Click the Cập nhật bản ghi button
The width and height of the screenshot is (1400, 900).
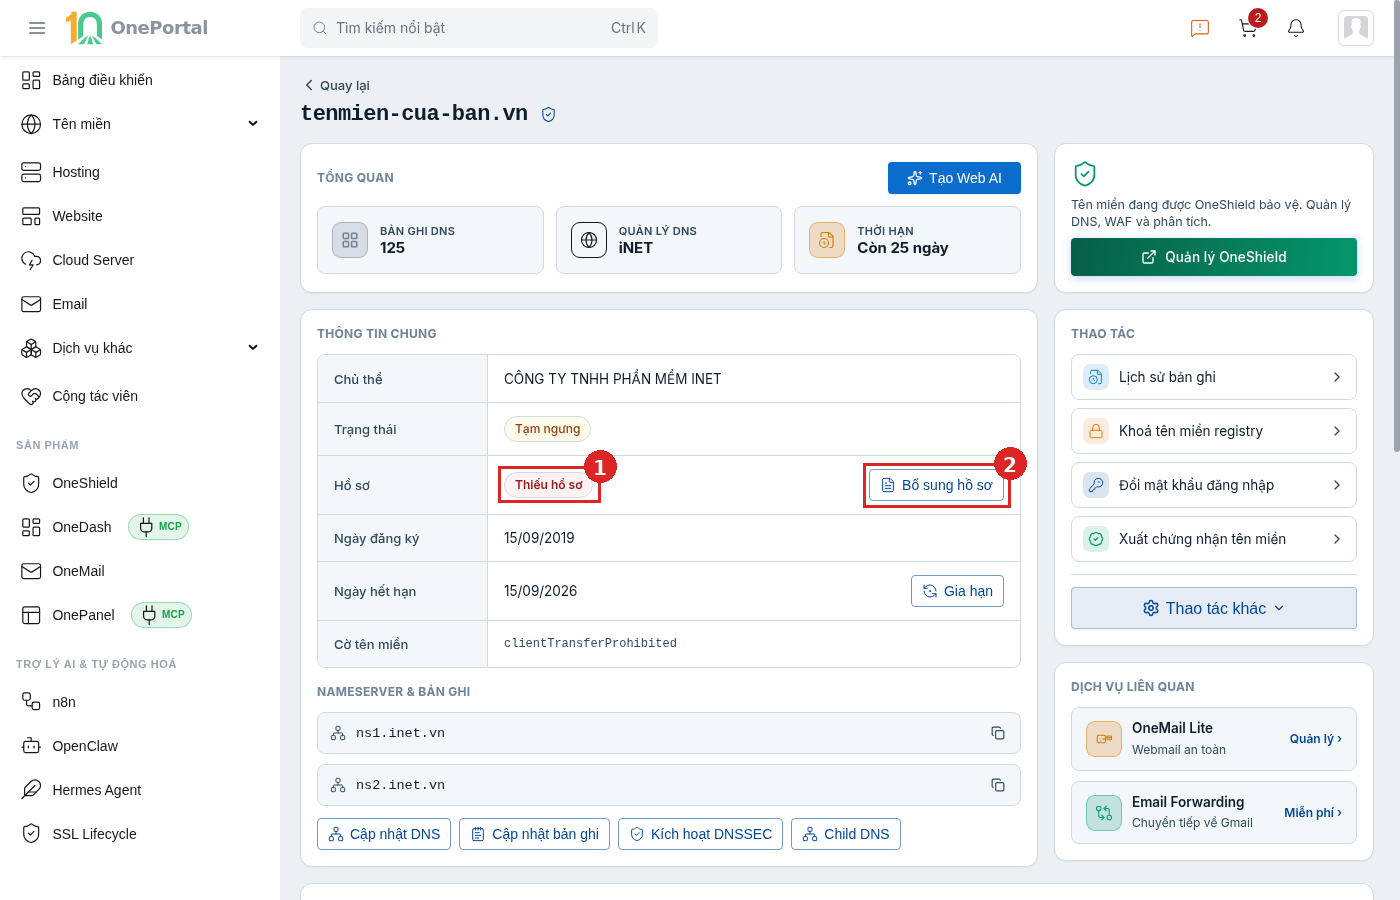tap(535, 834)
